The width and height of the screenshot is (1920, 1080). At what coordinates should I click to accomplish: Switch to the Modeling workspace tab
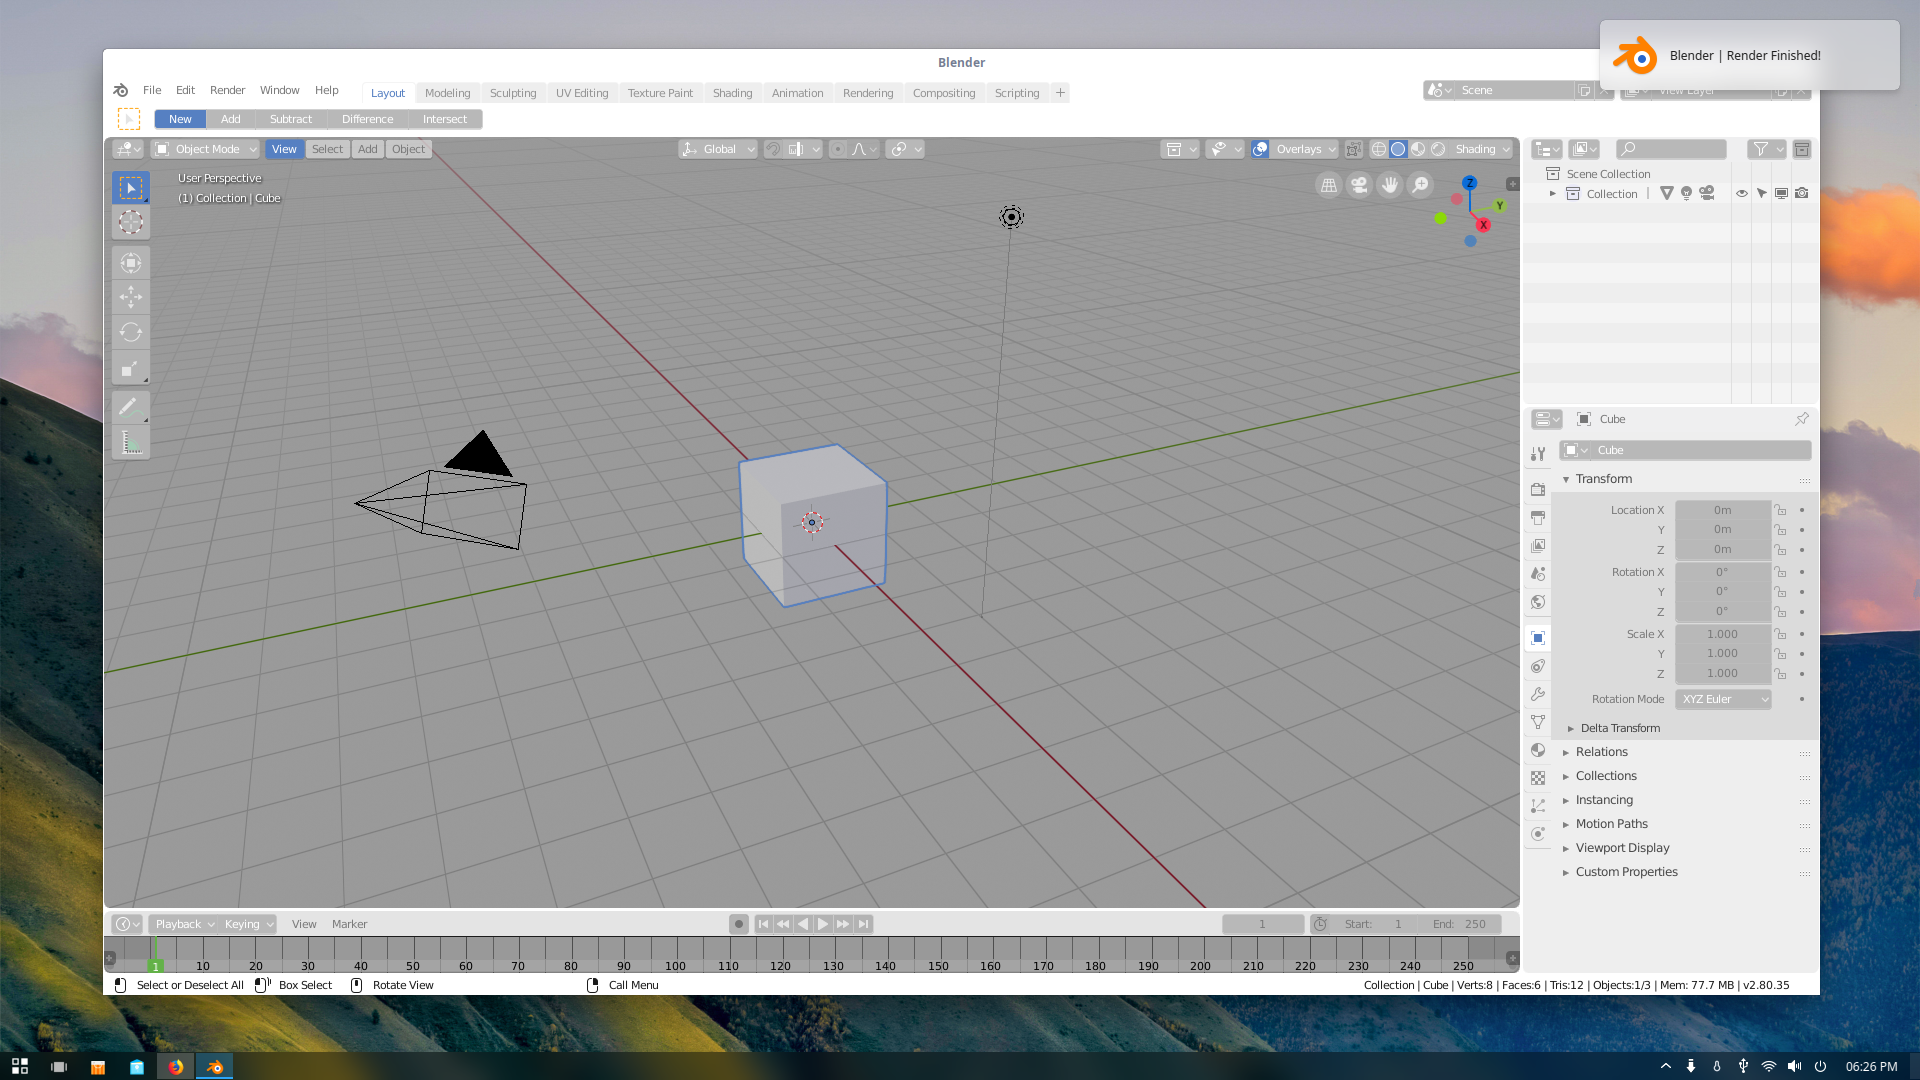[447, 93]
